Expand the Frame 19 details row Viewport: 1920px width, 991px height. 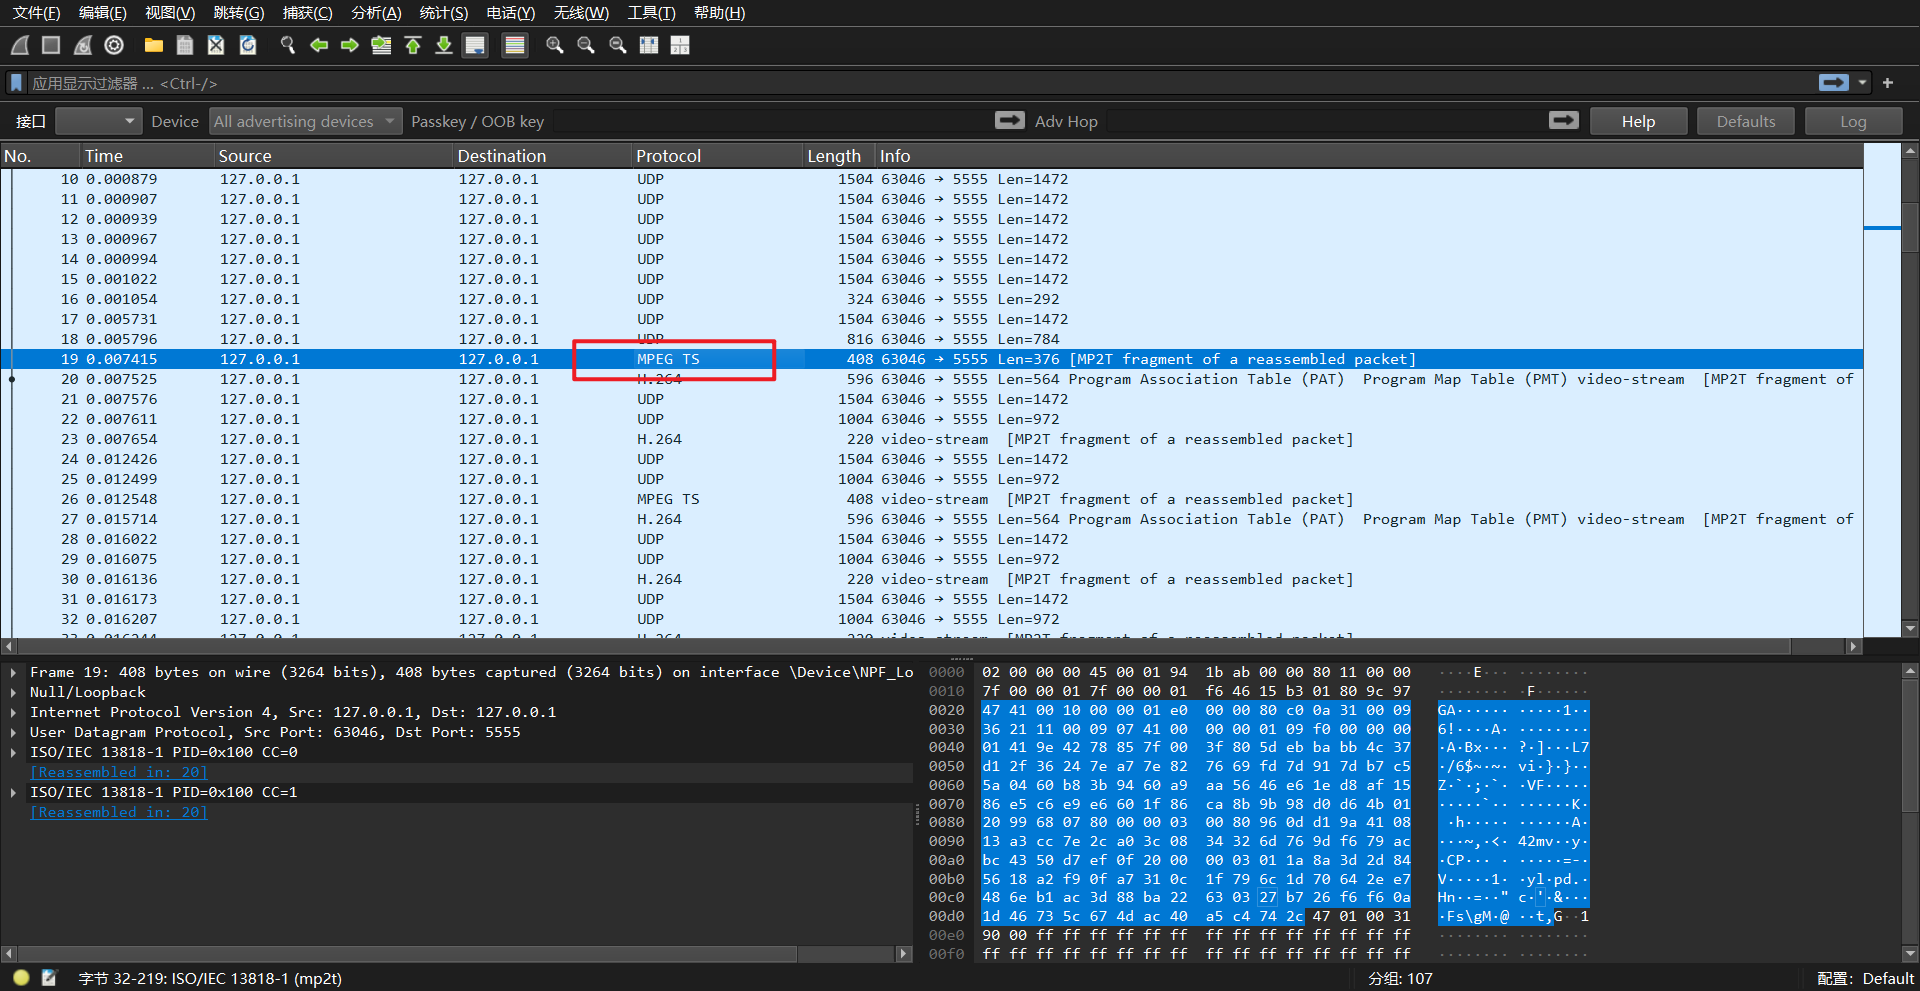[13, 672]
